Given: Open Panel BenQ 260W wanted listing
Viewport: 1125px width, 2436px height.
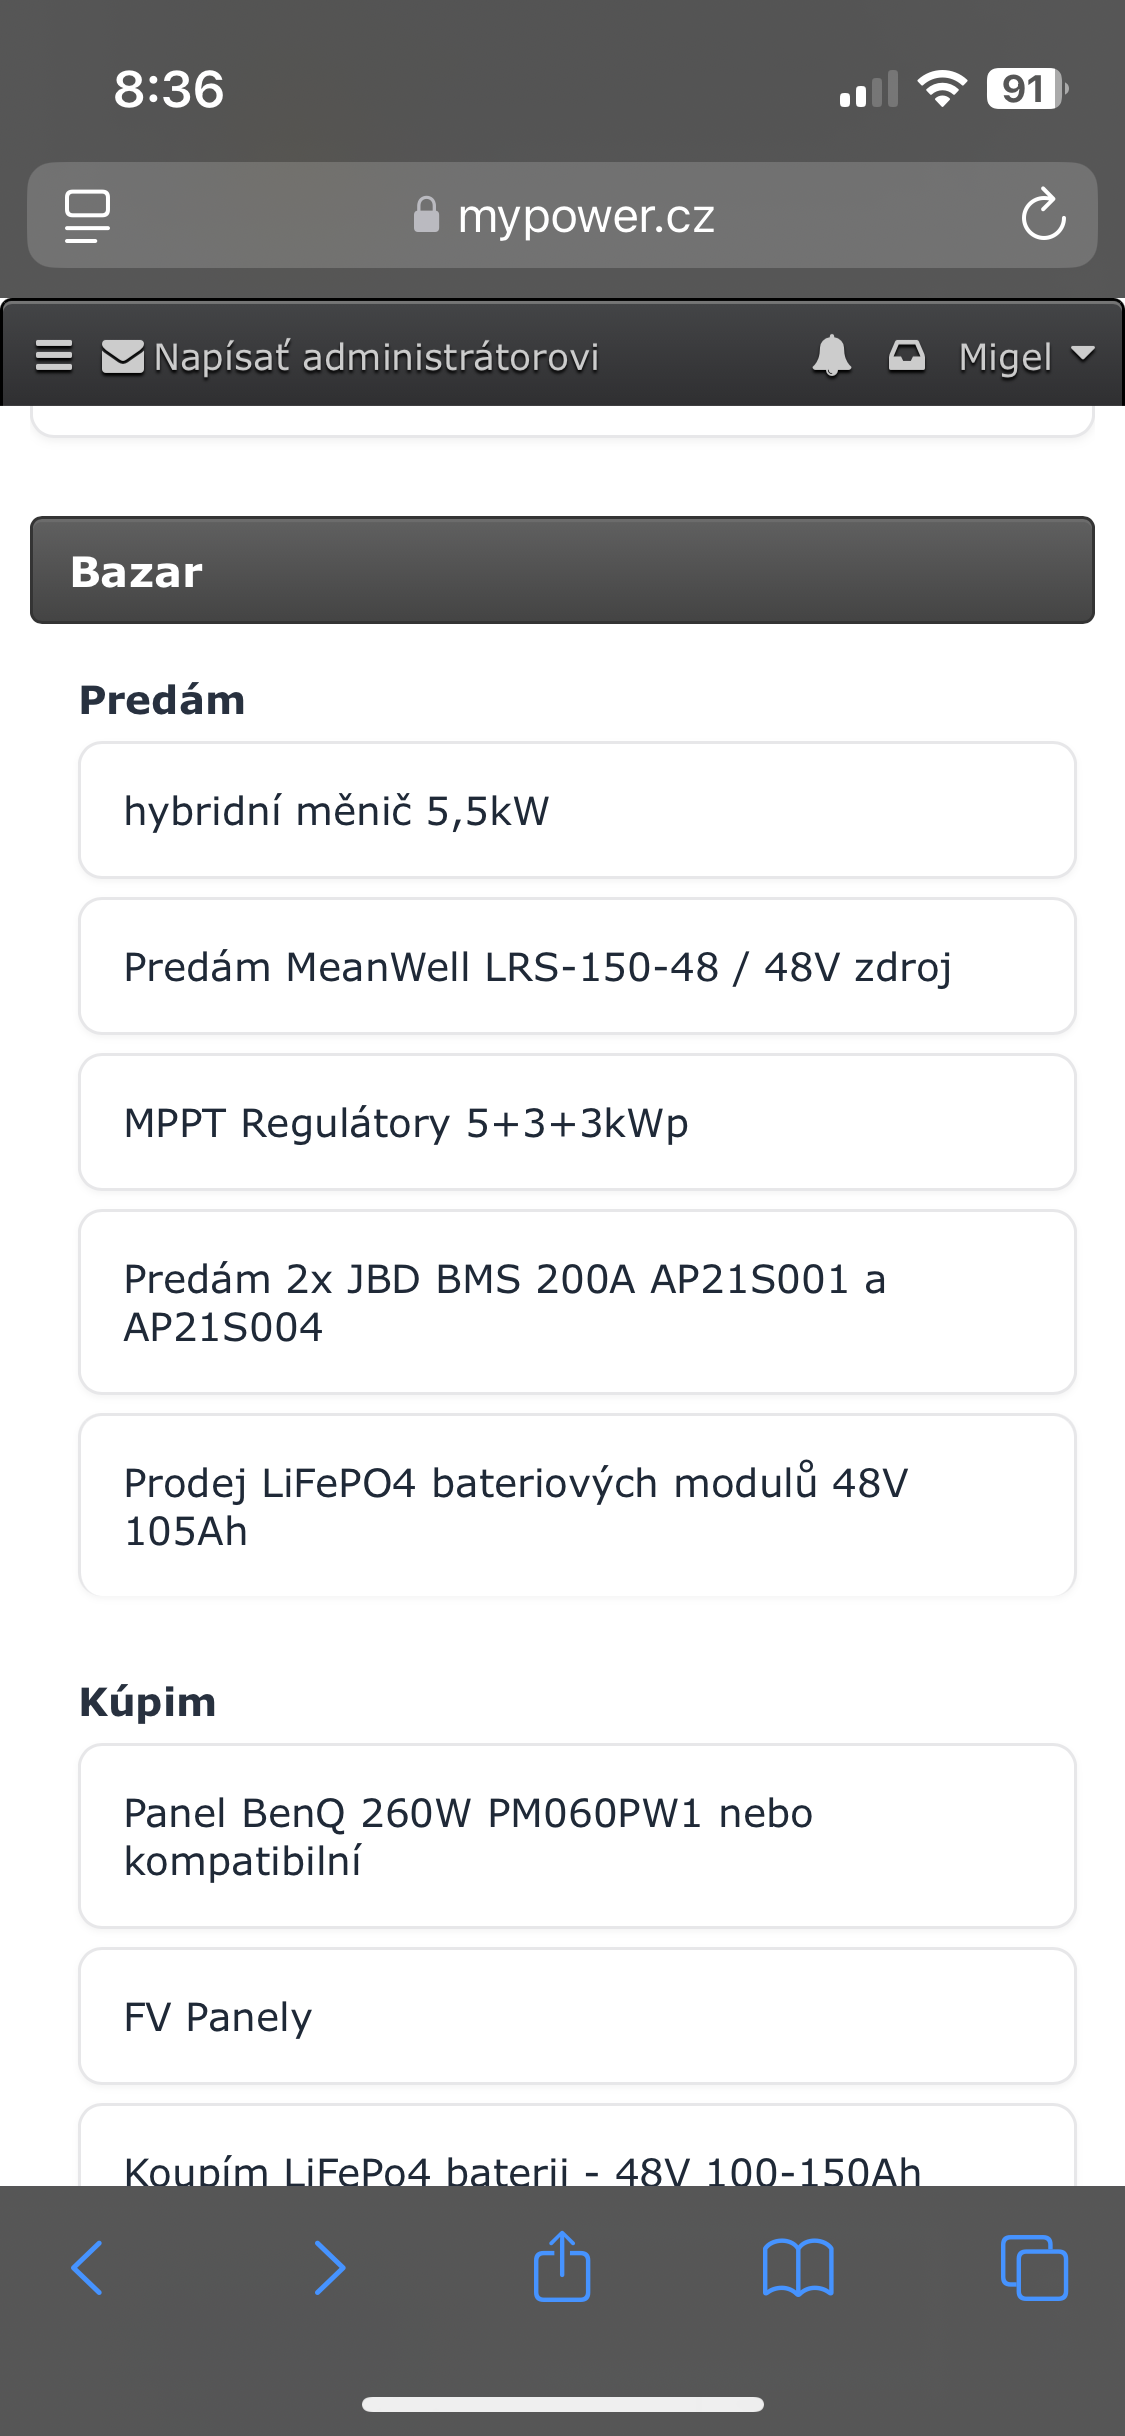Looking at the screenshot, I should [577, 1836].
